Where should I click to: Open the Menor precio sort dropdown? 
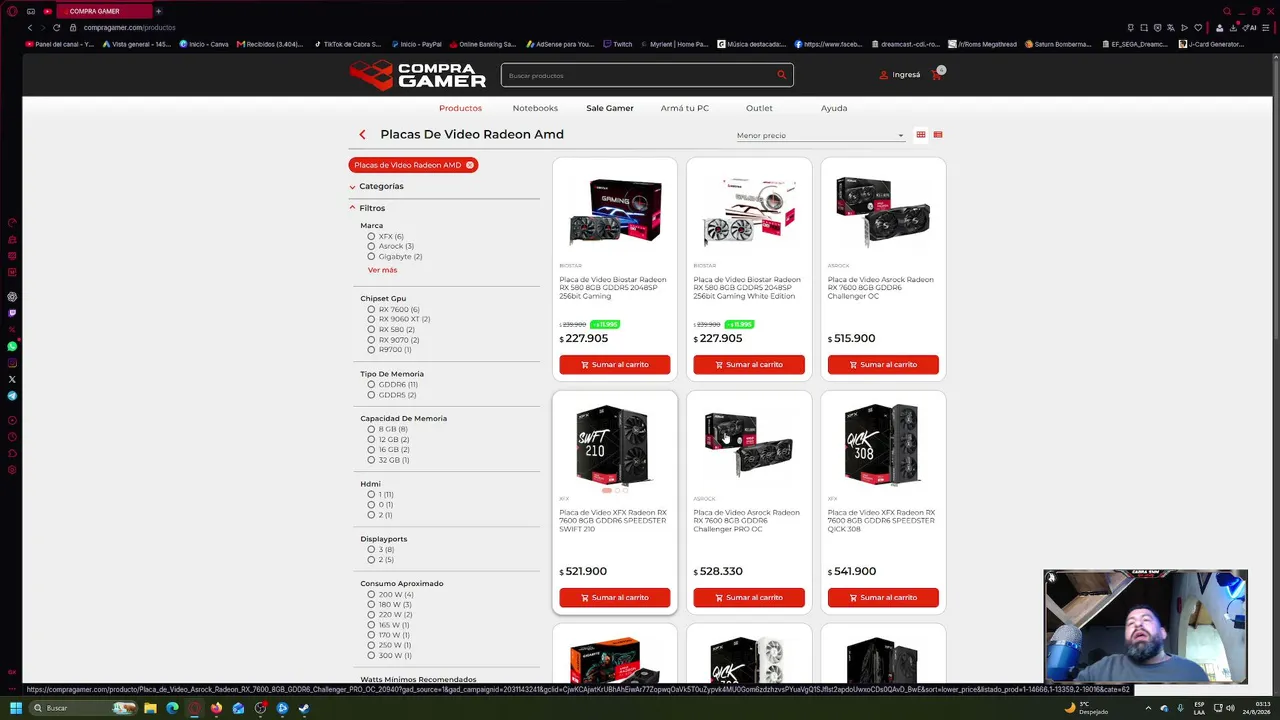[x=820, y=136]
